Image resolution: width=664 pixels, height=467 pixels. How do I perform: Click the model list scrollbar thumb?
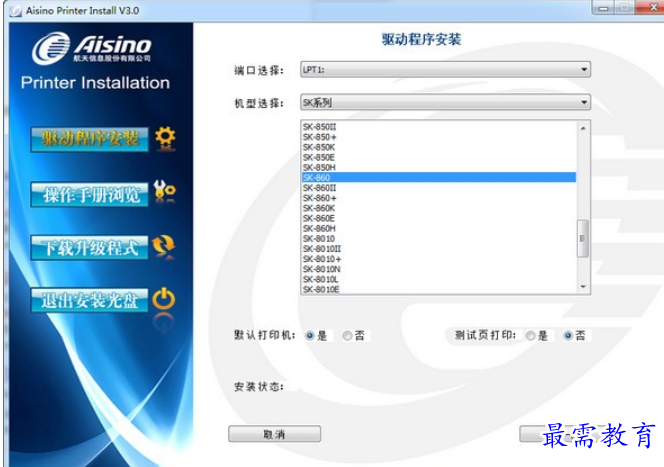click(x=583, y=238)
